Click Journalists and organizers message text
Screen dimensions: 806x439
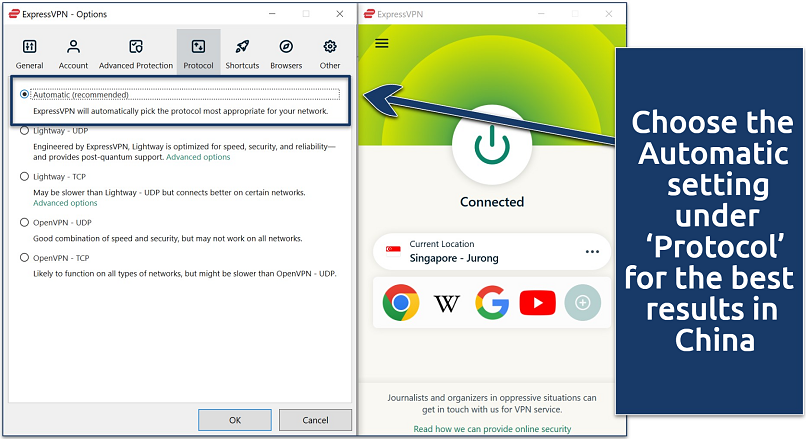[x=492, y=404]
